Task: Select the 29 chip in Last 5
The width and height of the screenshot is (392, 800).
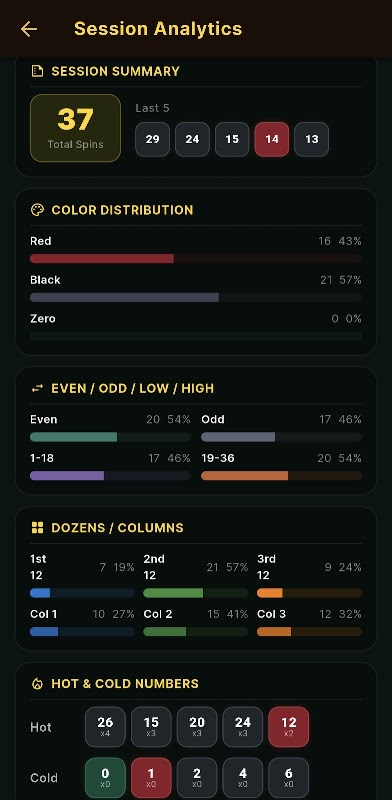Action: [152, 139]
